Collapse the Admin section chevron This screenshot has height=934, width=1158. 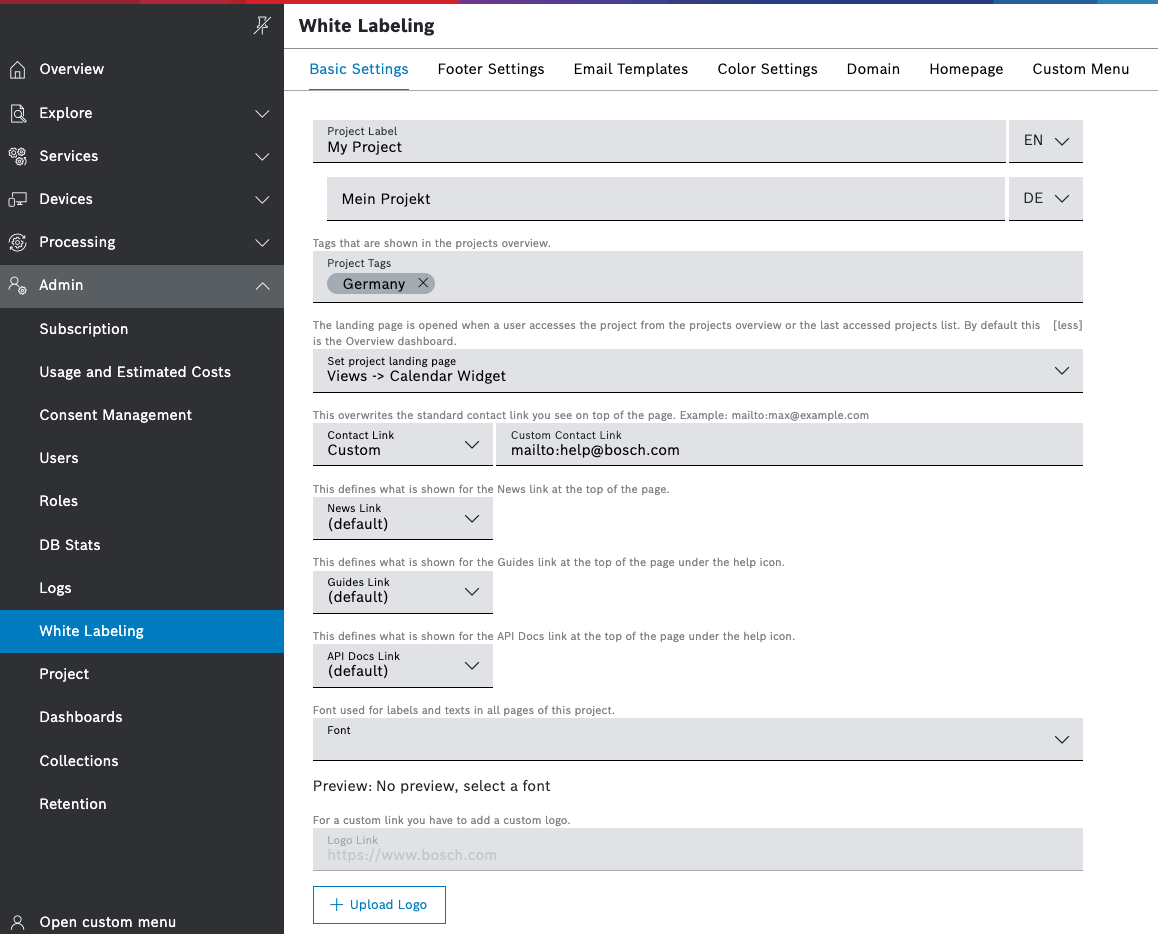[262, 286]
